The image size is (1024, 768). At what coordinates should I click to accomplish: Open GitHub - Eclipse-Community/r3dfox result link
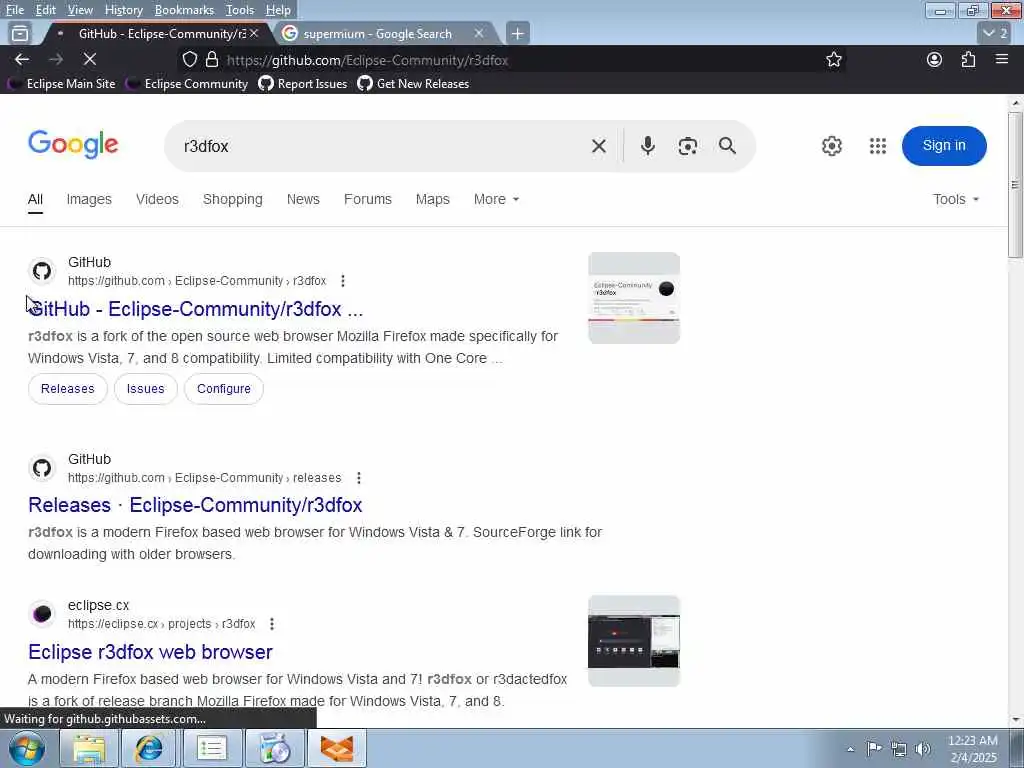pyautogui.click(x=195, y=309)
